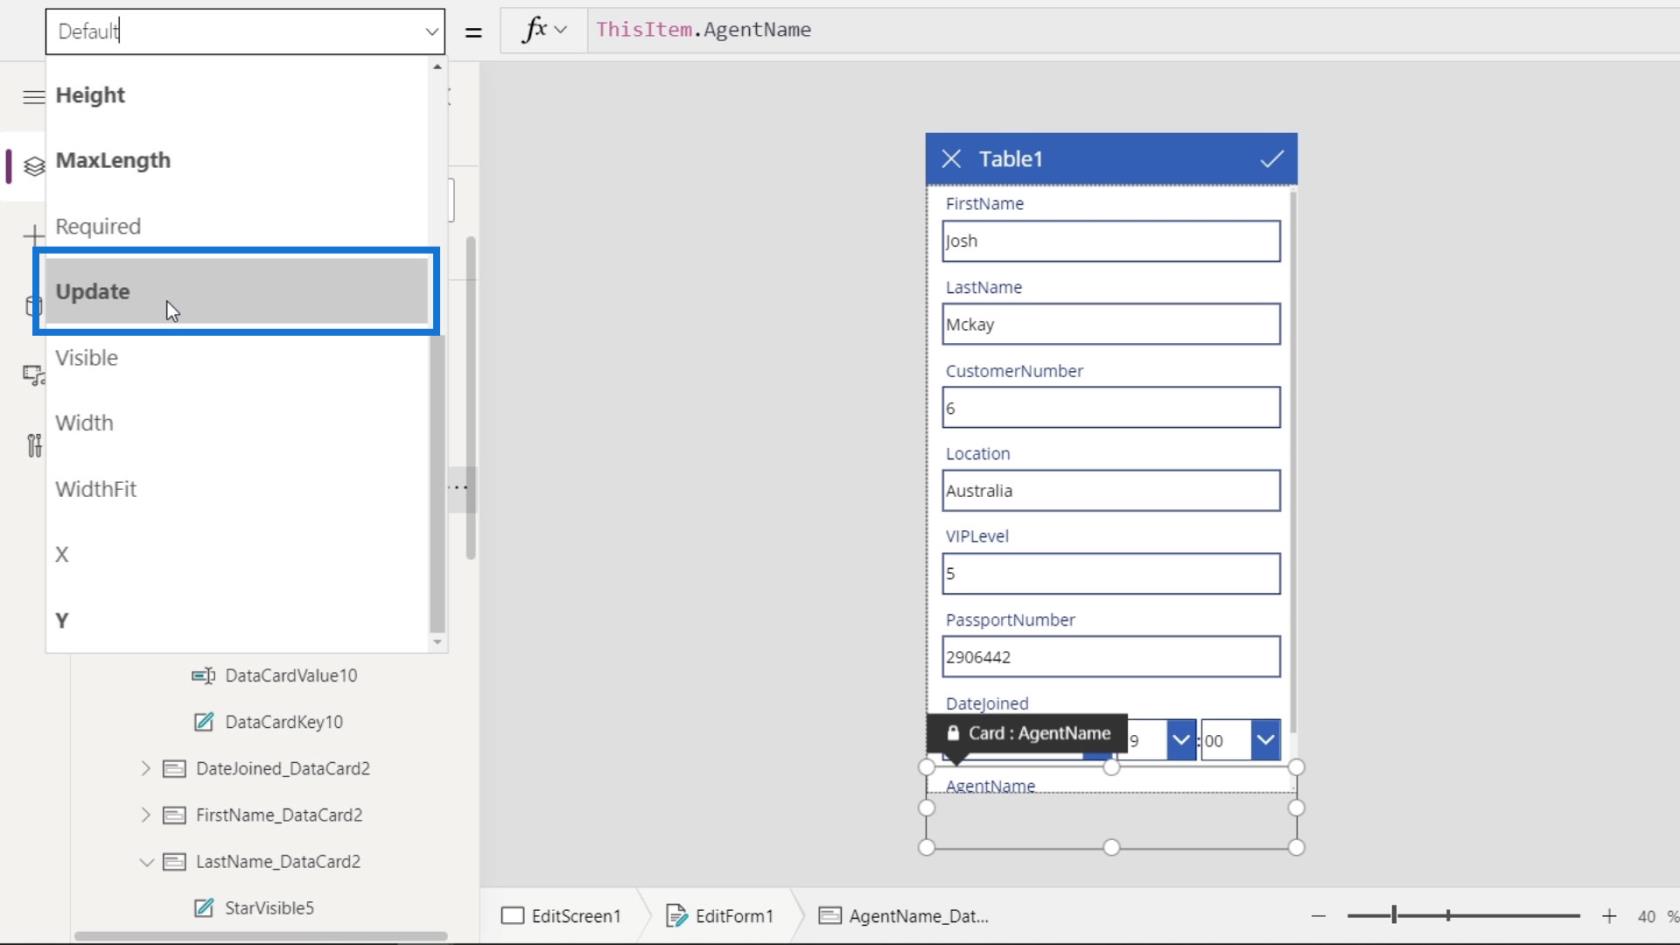
Task: Click EditForm1 breadcrumb
Action: [x=720, y=916]
